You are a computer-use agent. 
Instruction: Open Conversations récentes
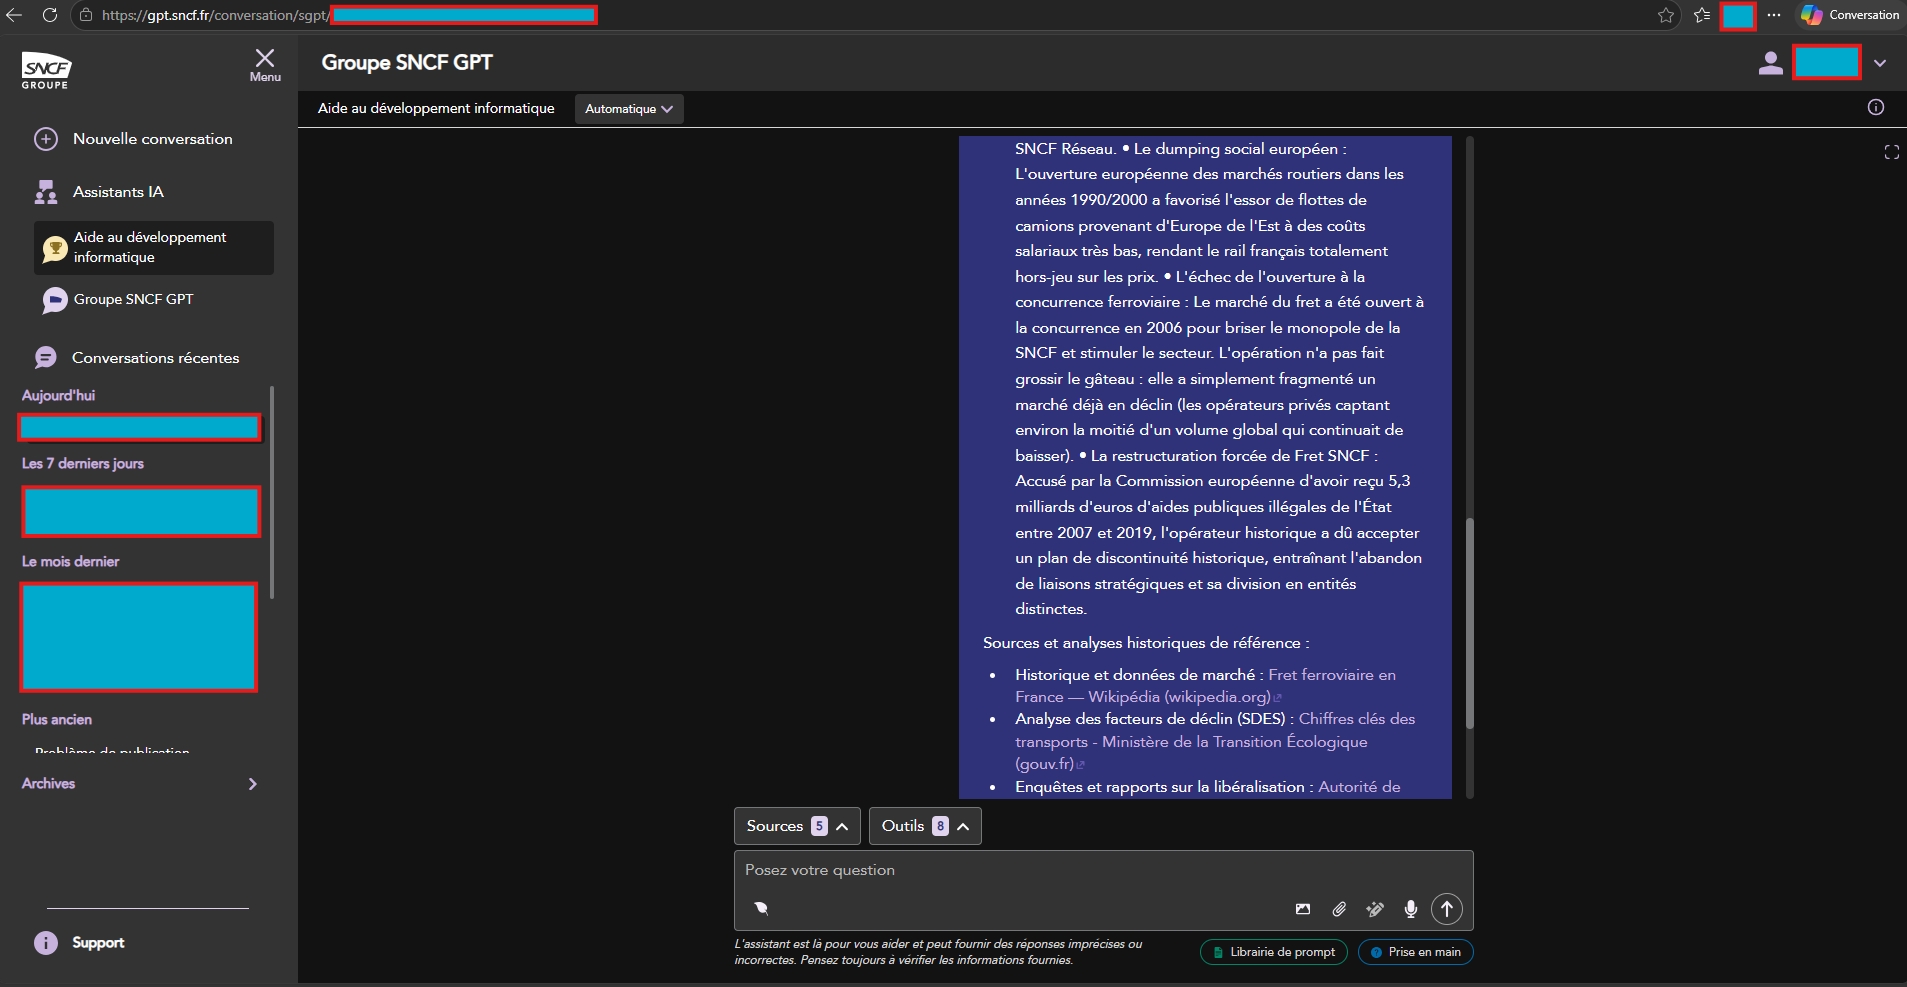tap(137, 358)
